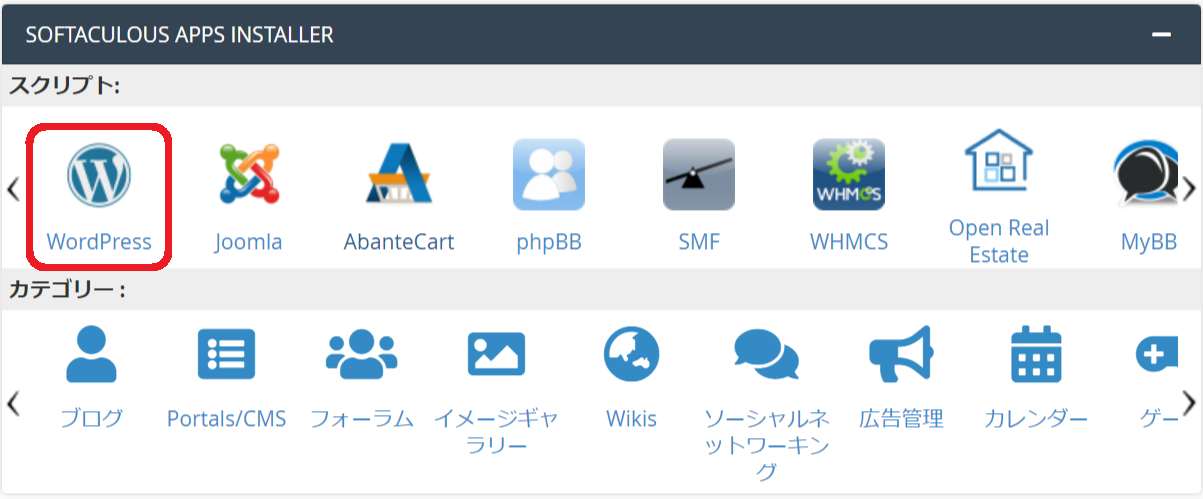1203x499 pixels.
Task: Launch the WHMCS script icon
Action: [x=848, y=175]
